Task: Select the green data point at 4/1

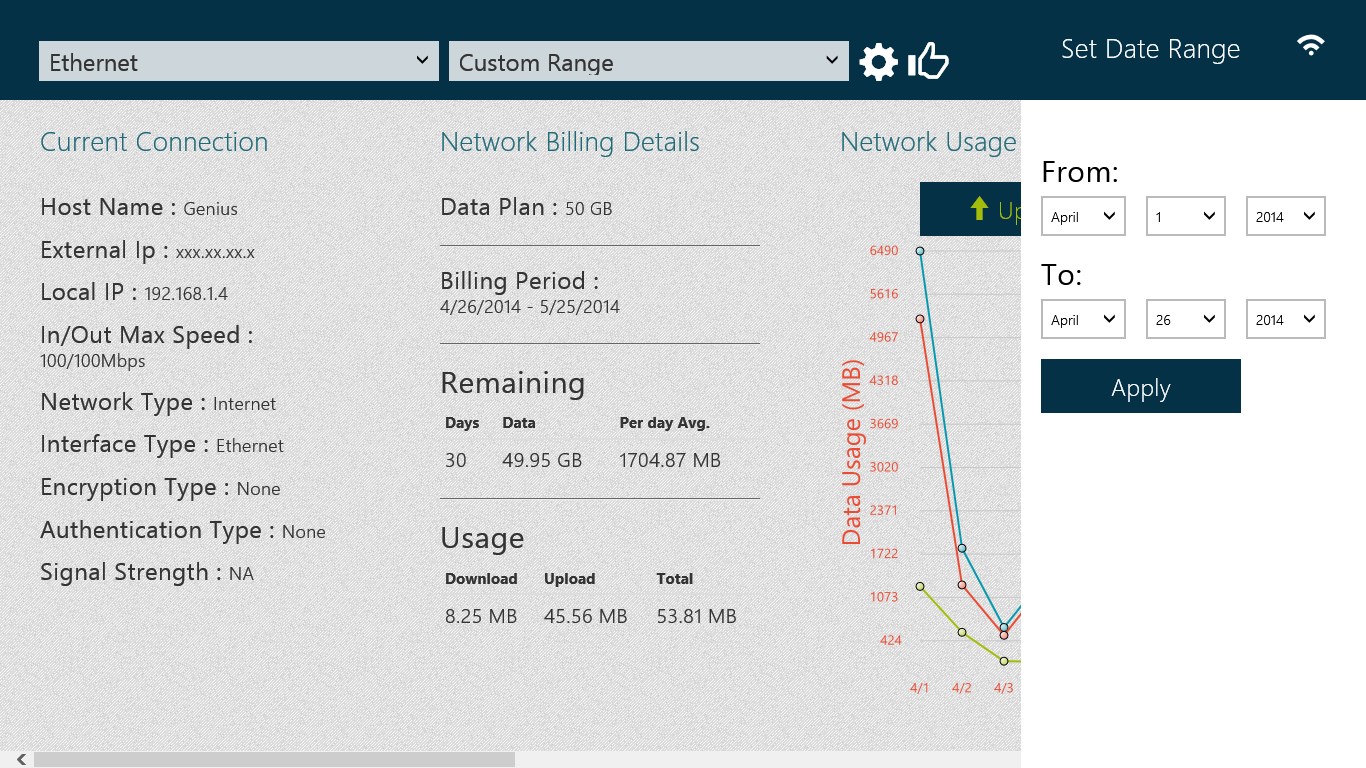Action: pyautogui.click(x=920, y=586)
